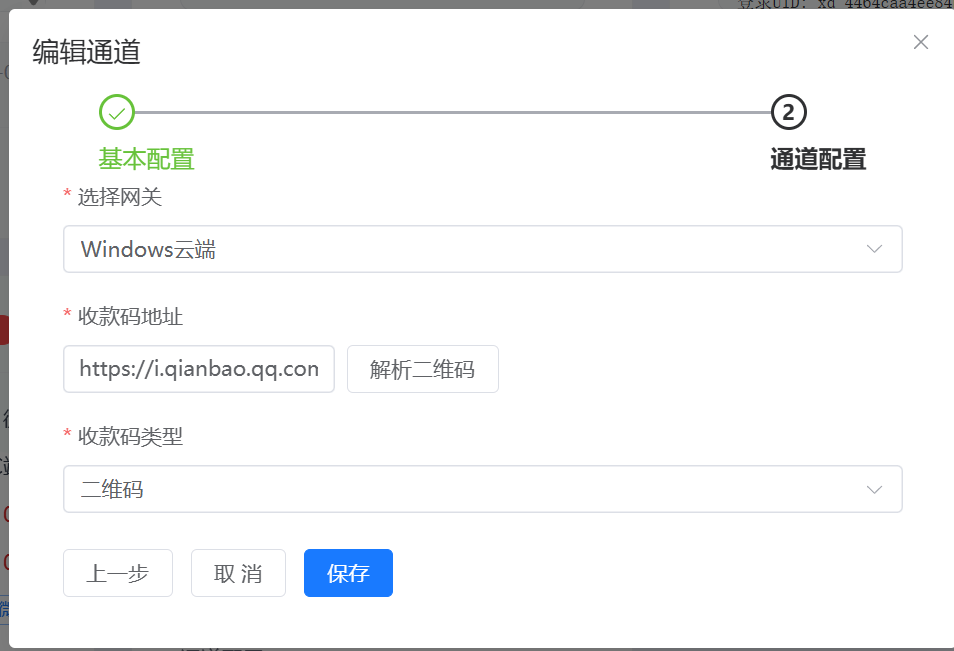Click the 基本配置 step label

(147, 159)
